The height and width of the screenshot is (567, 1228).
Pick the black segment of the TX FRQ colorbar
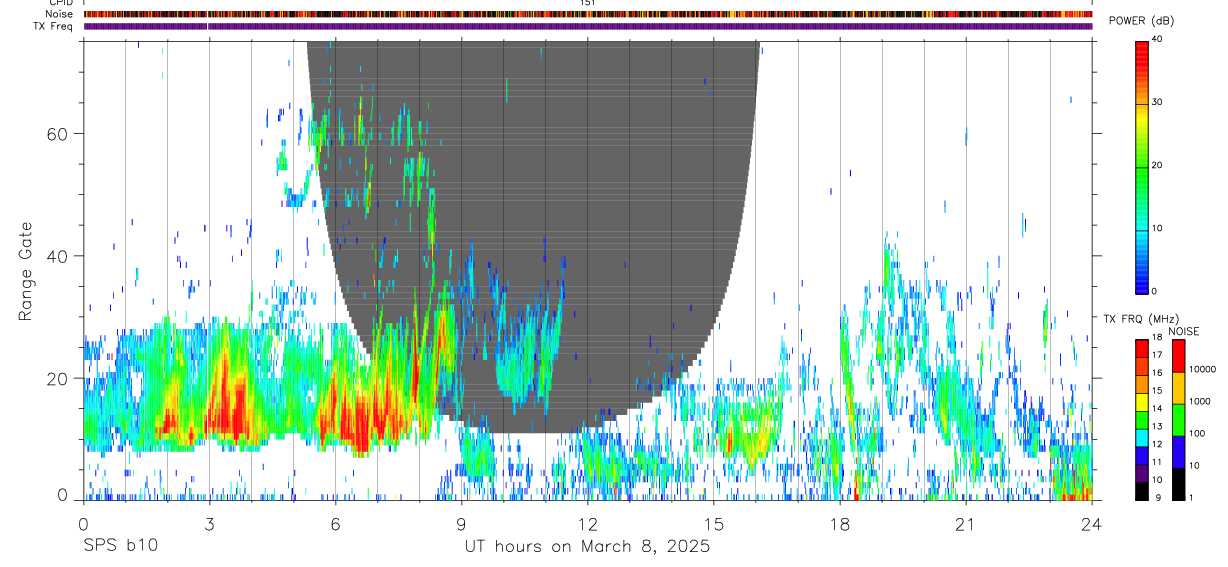1141,491
